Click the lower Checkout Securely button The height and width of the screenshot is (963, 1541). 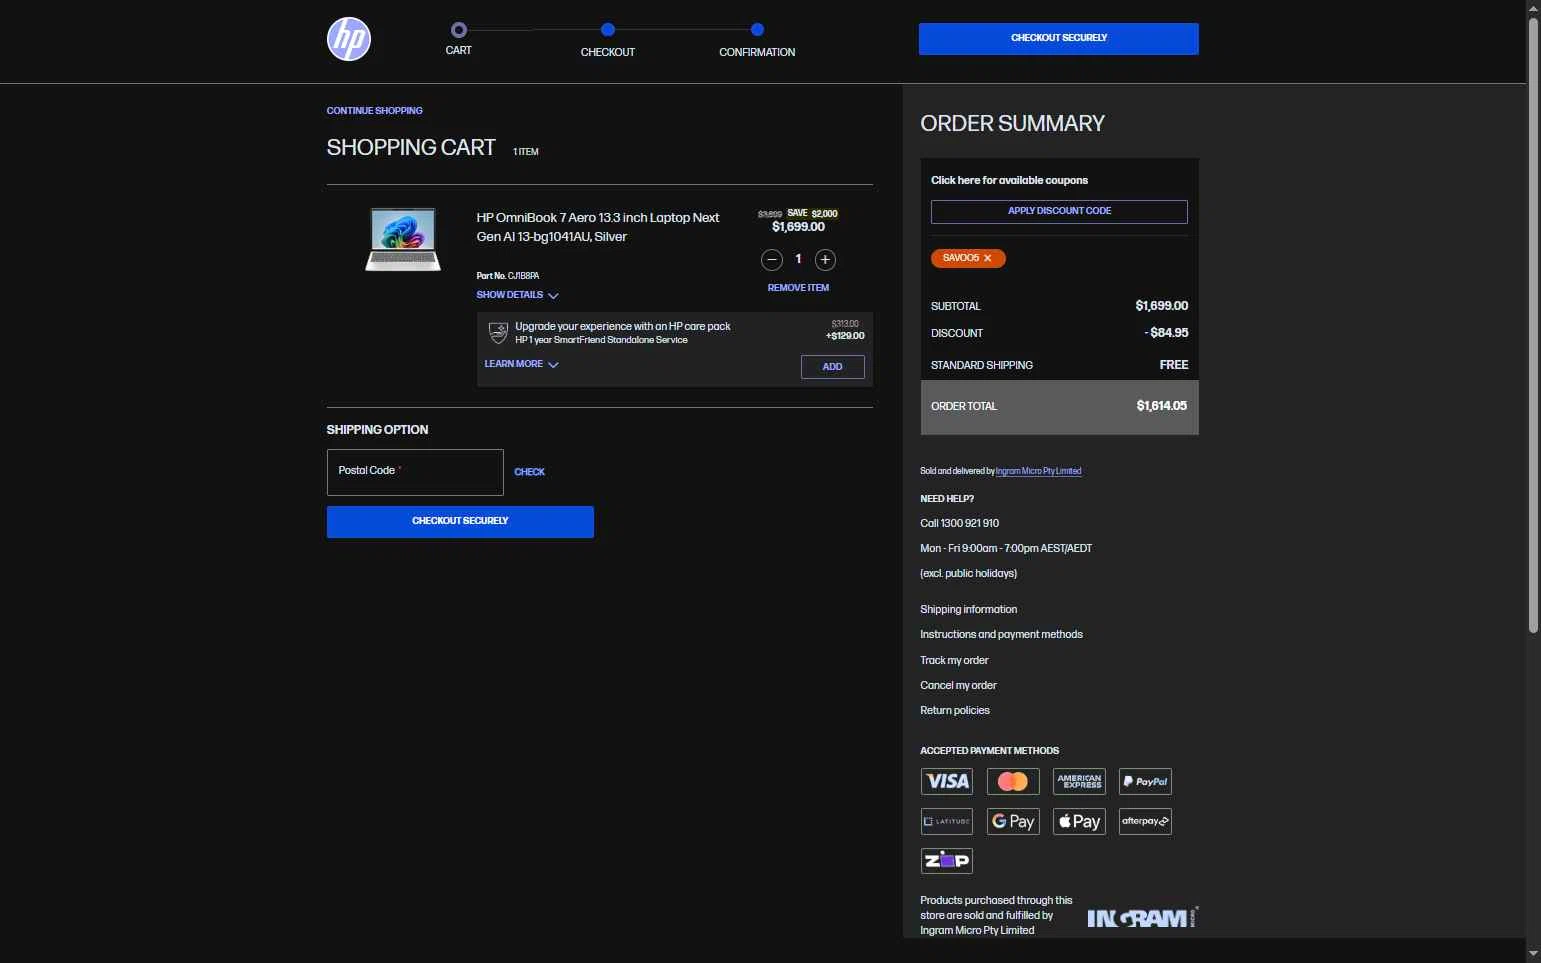tap(460, 522)
